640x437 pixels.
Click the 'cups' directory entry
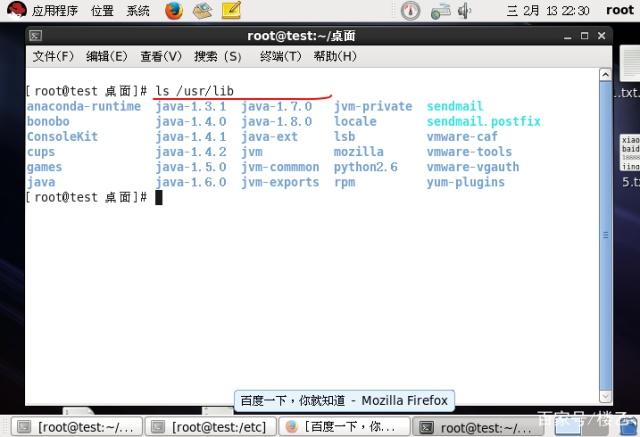click(41, 152)
